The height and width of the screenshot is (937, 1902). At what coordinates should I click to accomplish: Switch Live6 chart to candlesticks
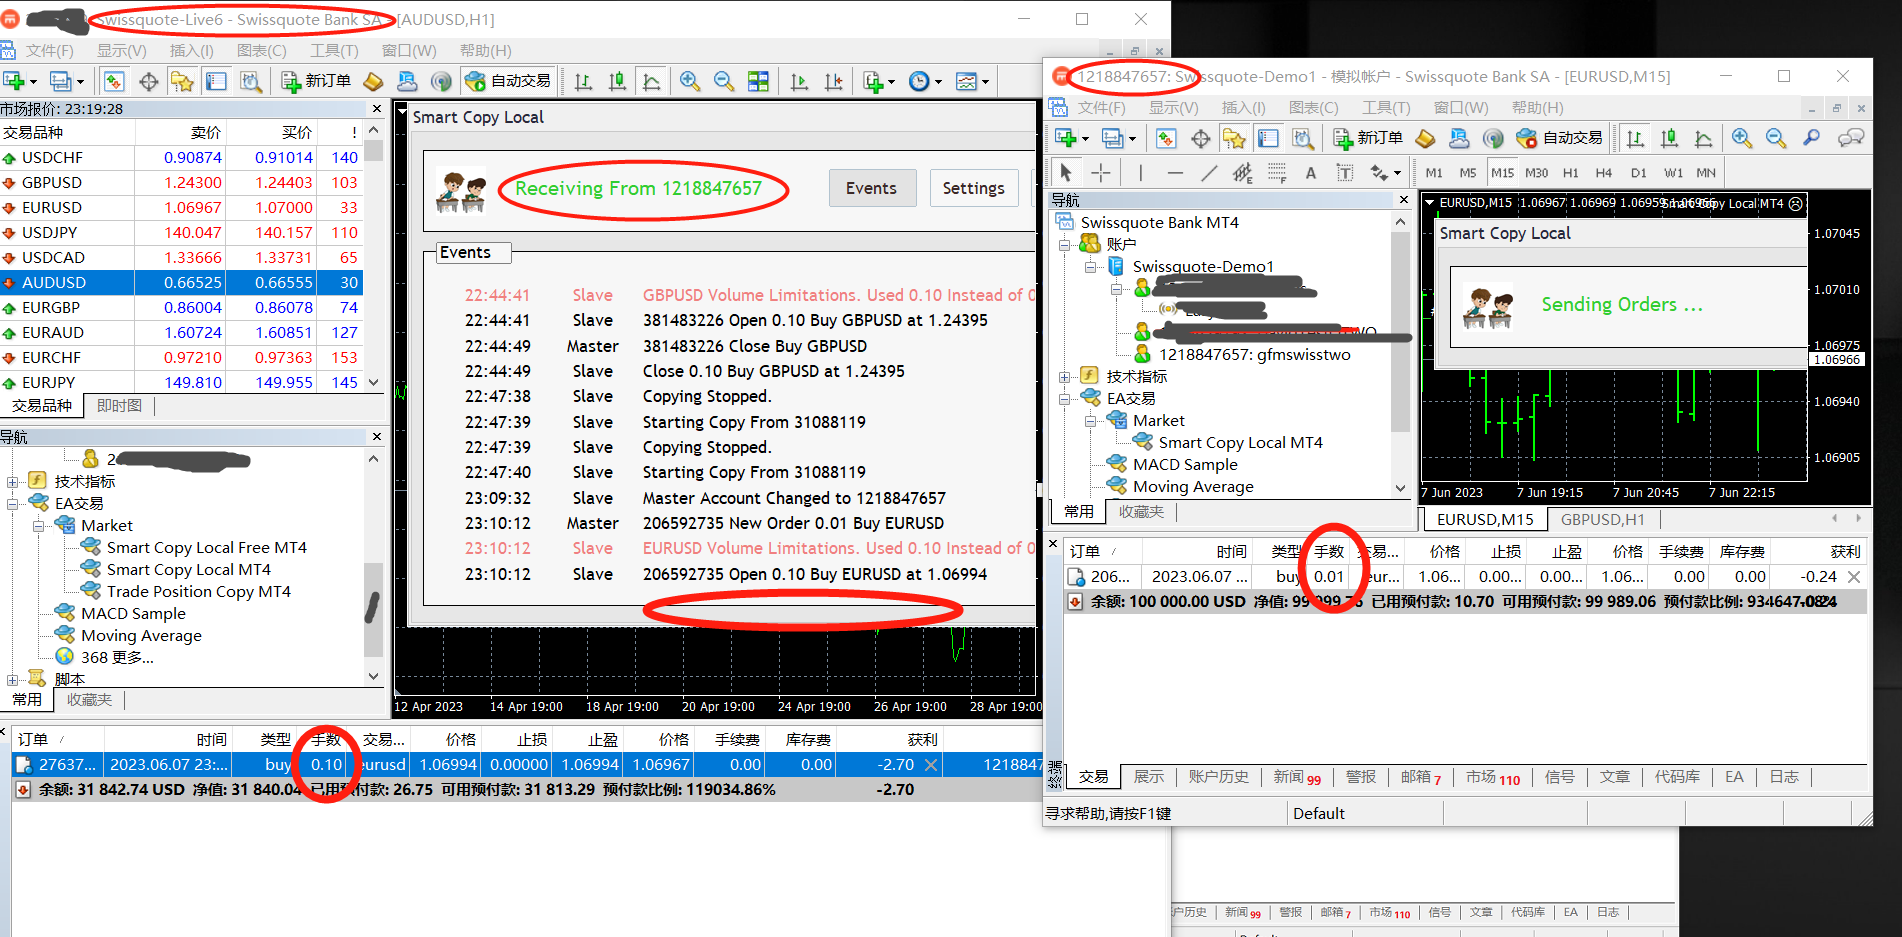617,82
